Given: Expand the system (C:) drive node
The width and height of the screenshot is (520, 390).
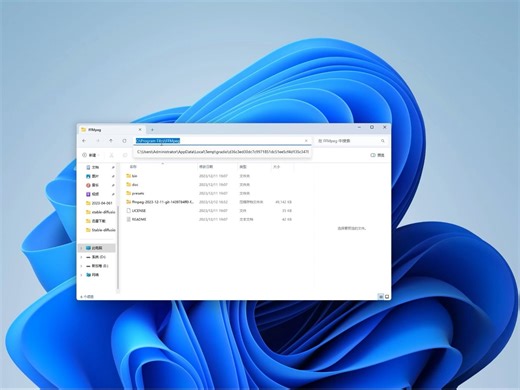Looking at the screenshot, I should coord(81,257).
